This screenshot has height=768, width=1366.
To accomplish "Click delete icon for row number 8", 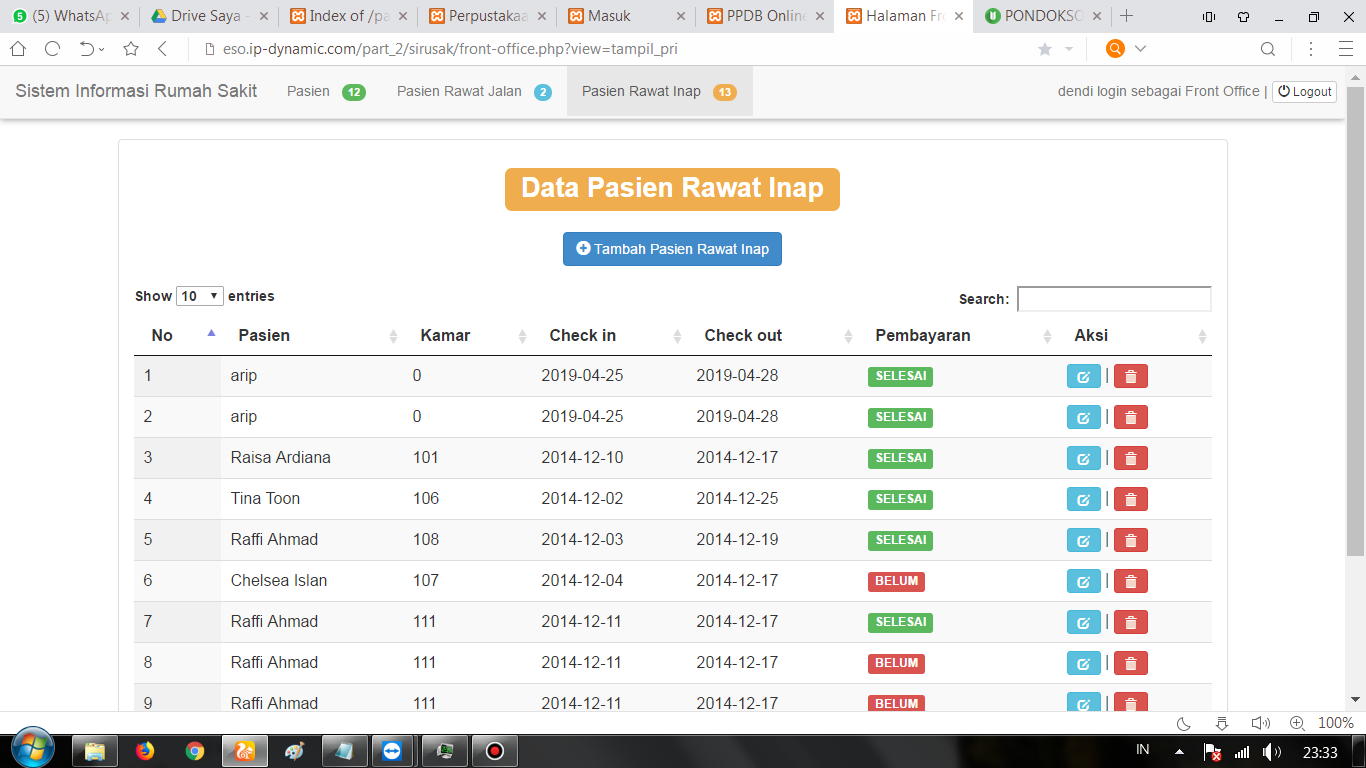I will 1130,663.
